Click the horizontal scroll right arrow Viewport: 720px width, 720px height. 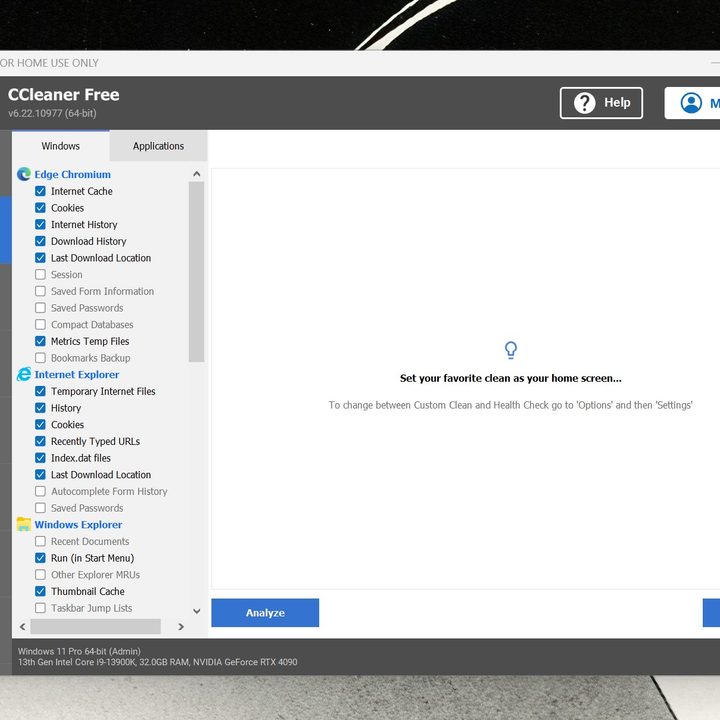(181, 626)
